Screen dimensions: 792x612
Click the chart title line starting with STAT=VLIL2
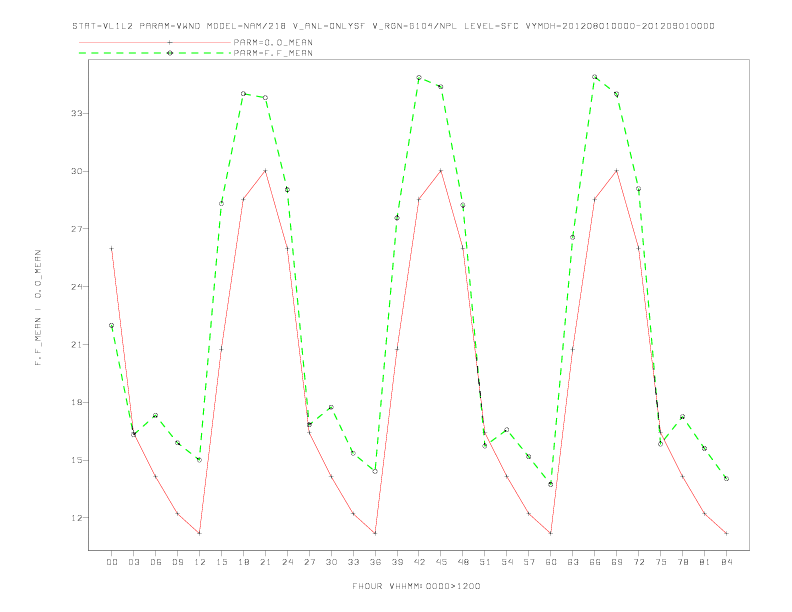pyautogui.click(x=393, y=26)
